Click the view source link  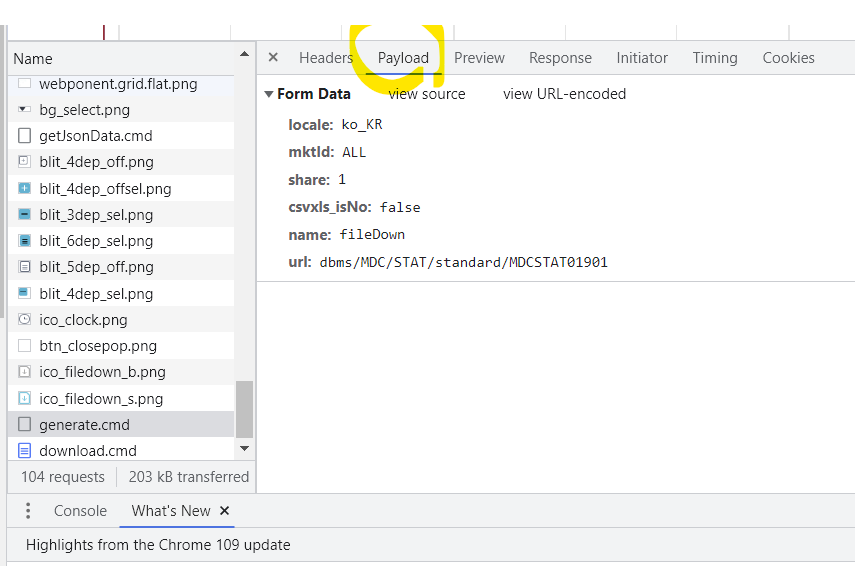coord(427,94)
